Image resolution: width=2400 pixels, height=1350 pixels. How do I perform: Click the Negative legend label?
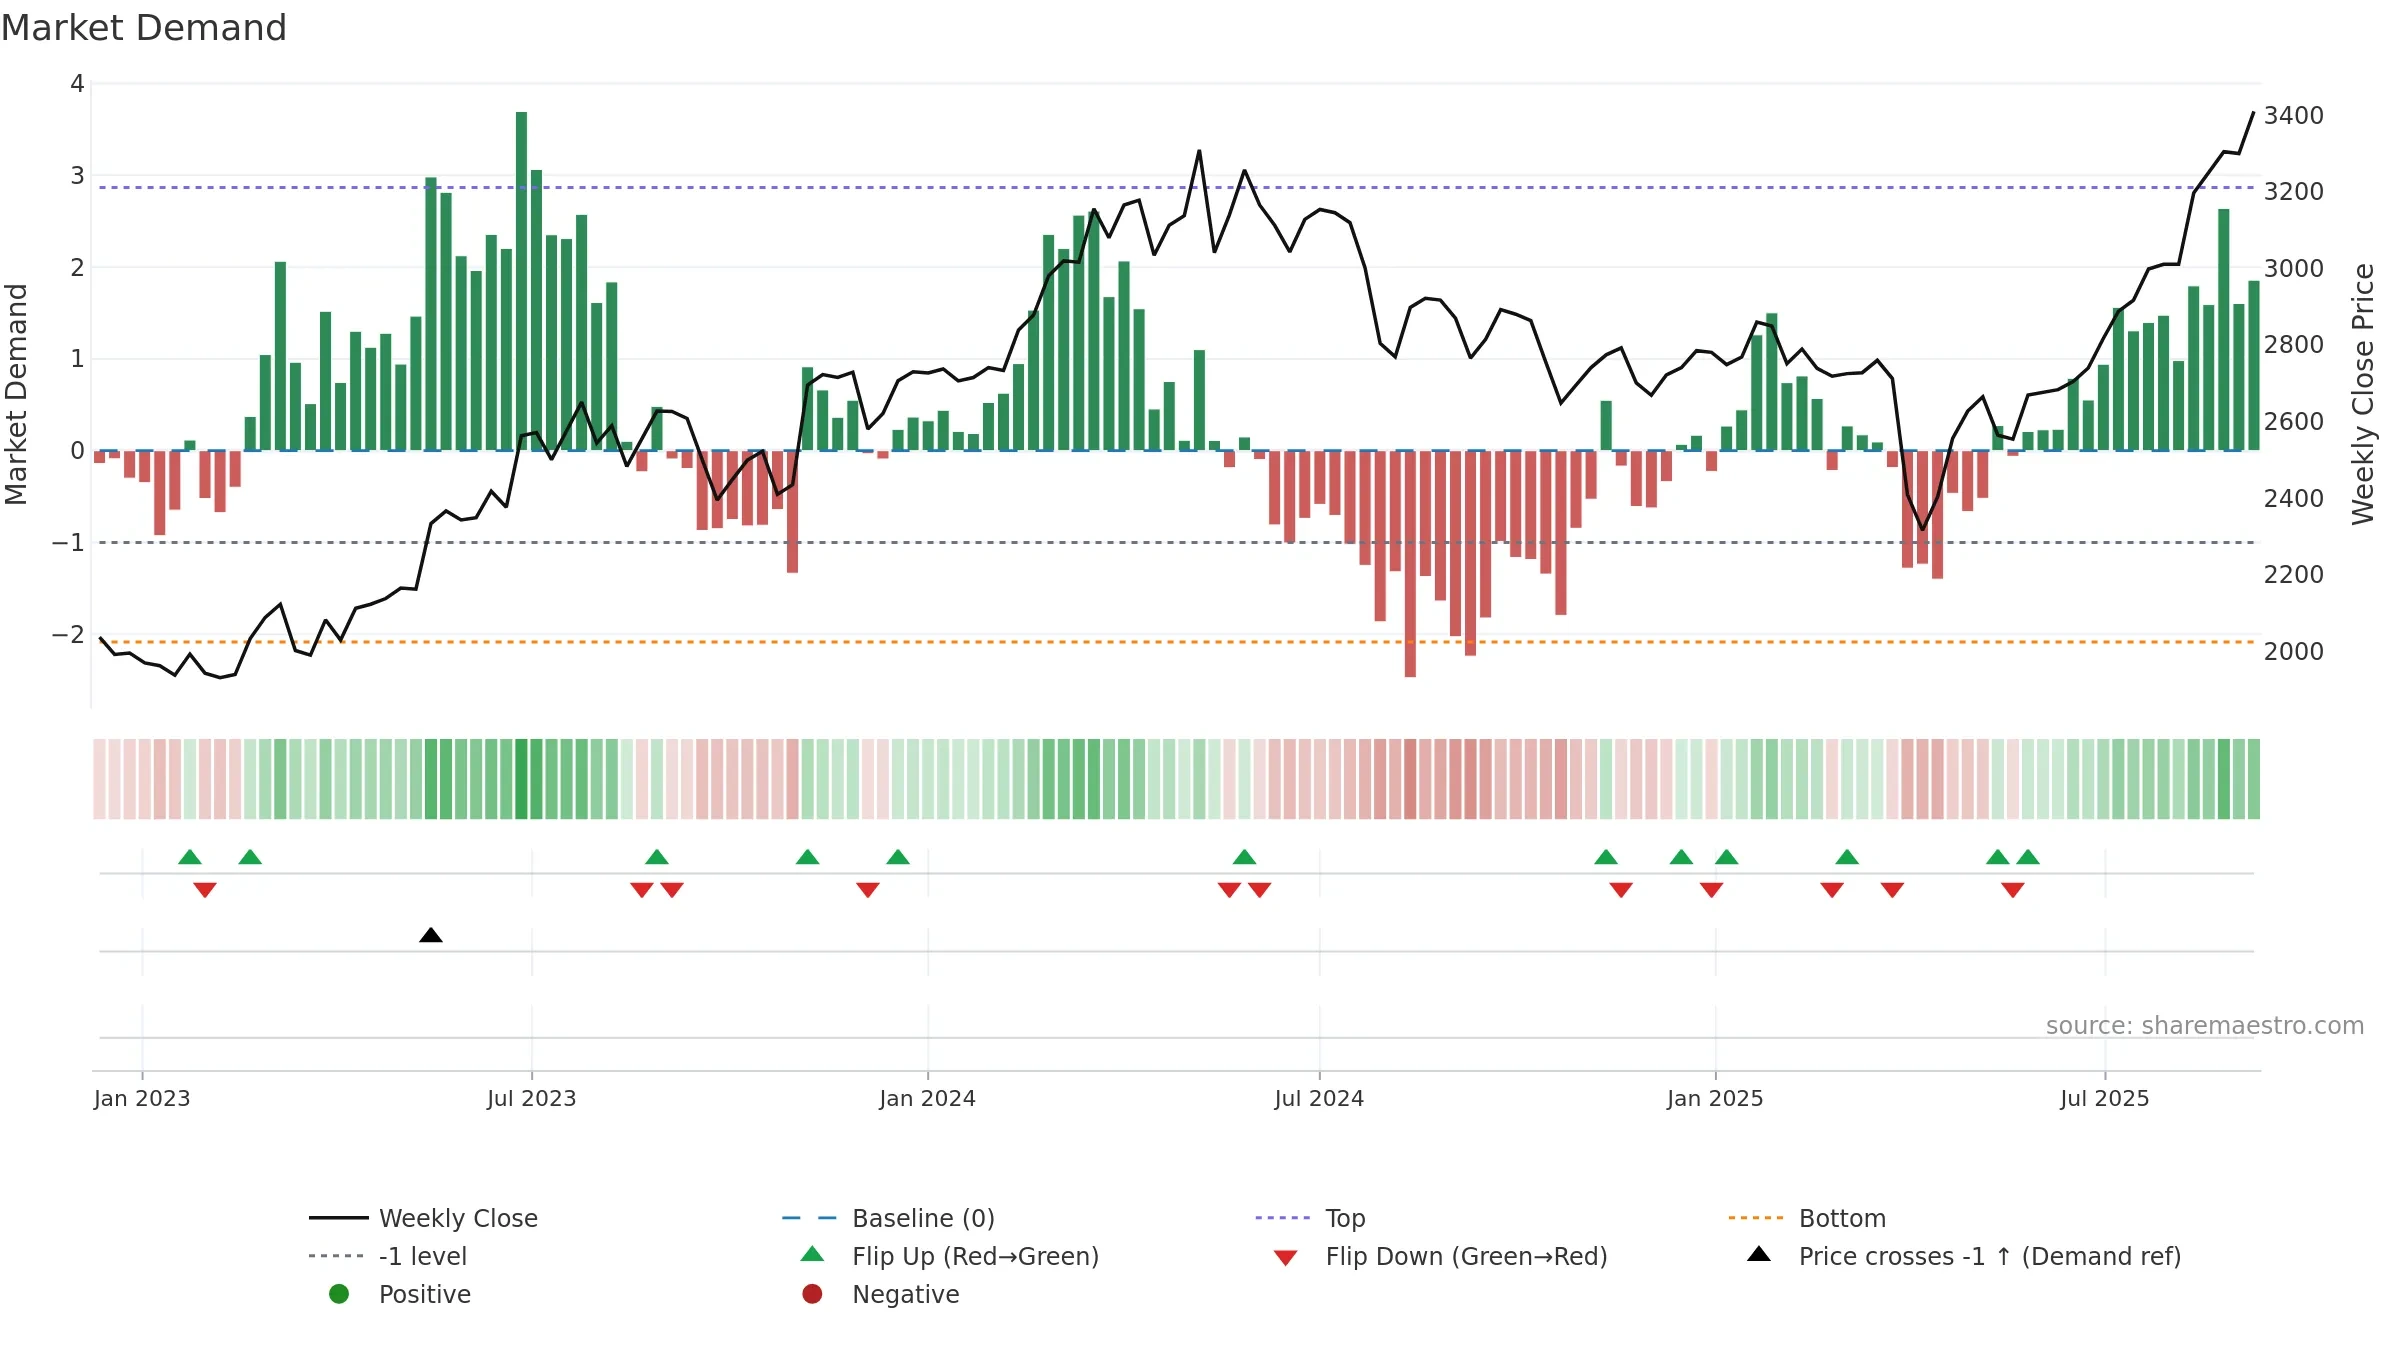click(905, 1294)
